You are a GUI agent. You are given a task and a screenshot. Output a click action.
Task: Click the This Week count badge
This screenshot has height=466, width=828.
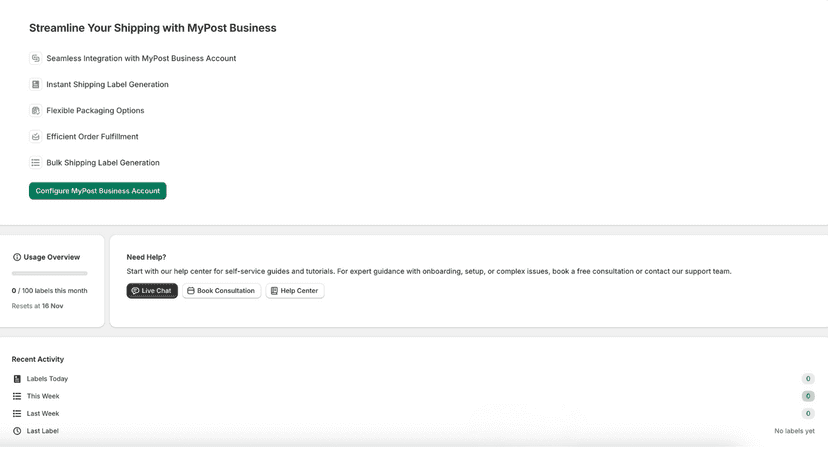point(808,396)
